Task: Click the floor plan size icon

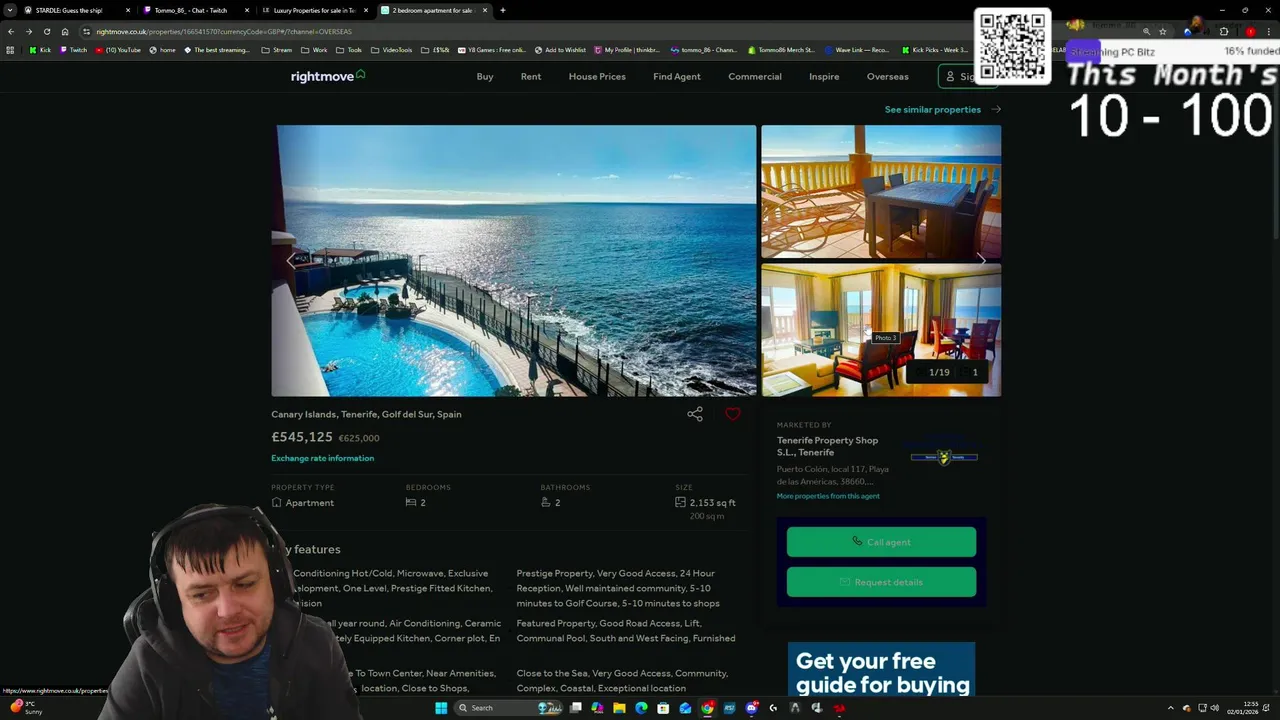Action: (681, 503)
